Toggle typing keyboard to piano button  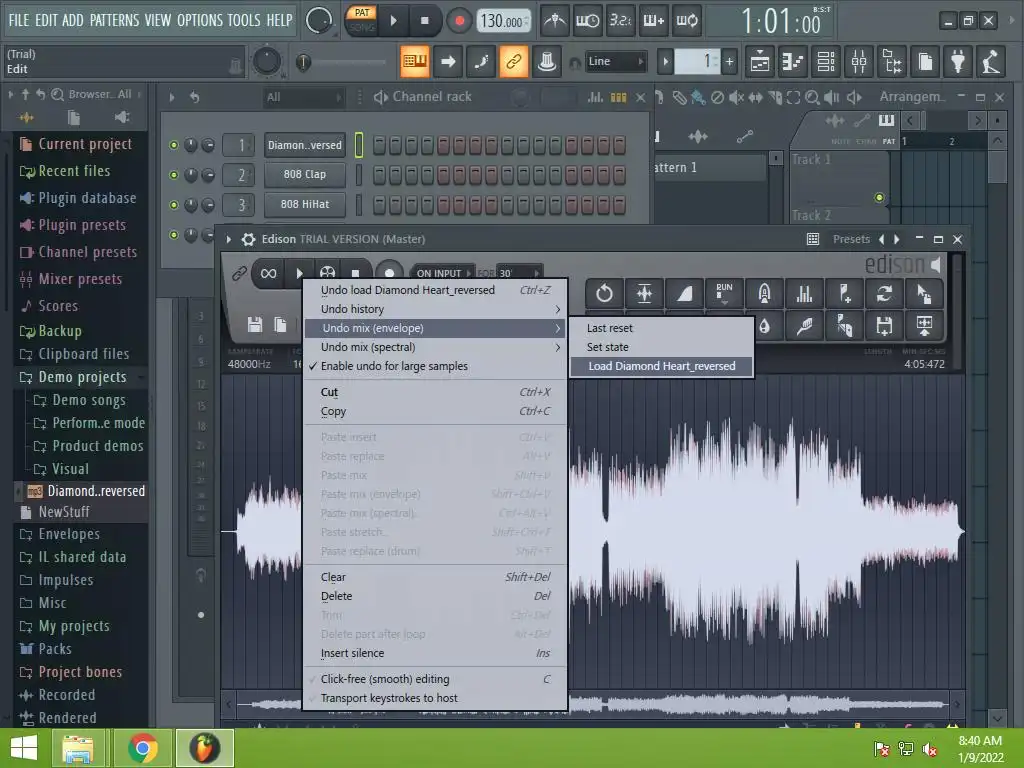coord(415,61)
